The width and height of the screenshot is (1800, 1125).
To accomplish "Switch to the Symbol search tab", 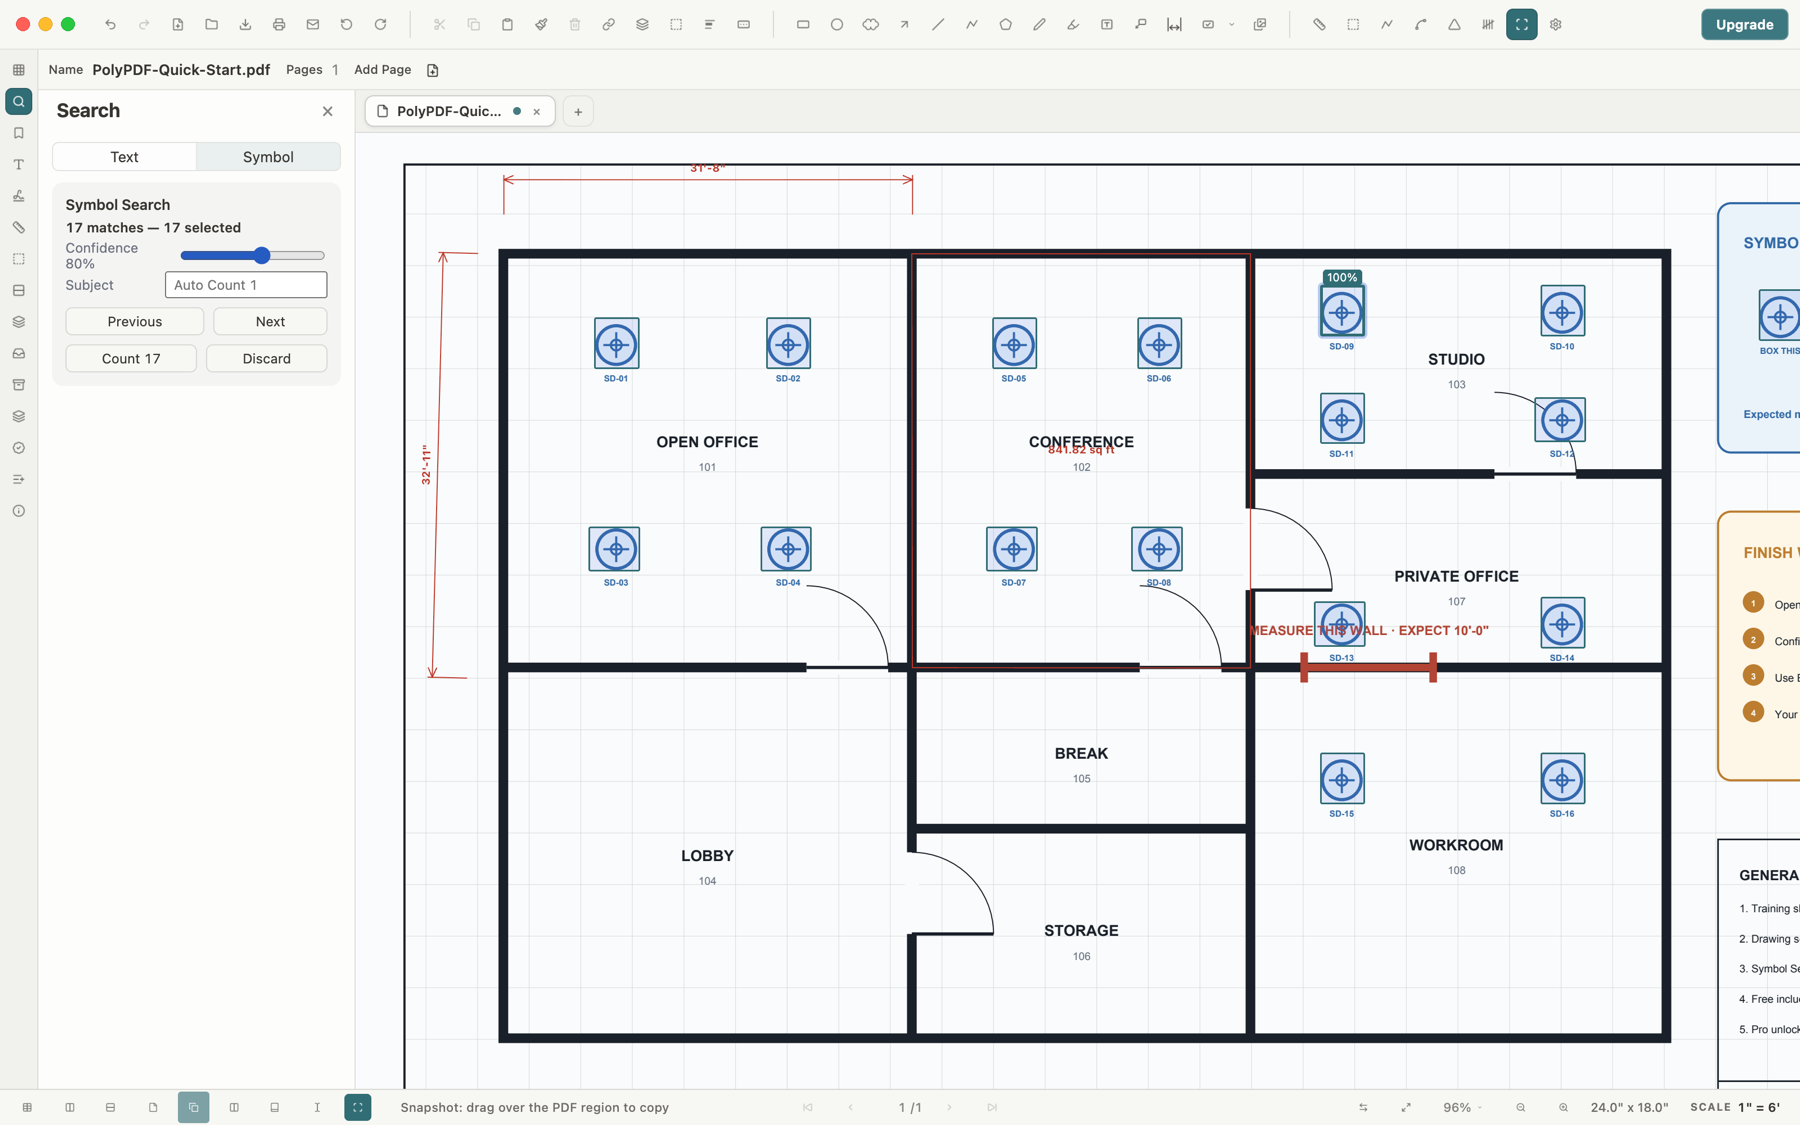I will point(268,157).
